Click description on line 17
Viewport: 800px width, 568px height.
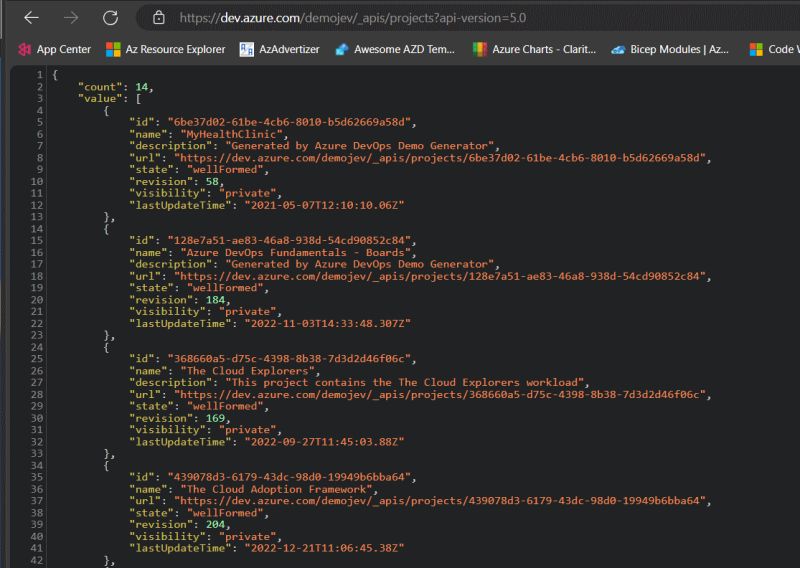coord(360,264)
